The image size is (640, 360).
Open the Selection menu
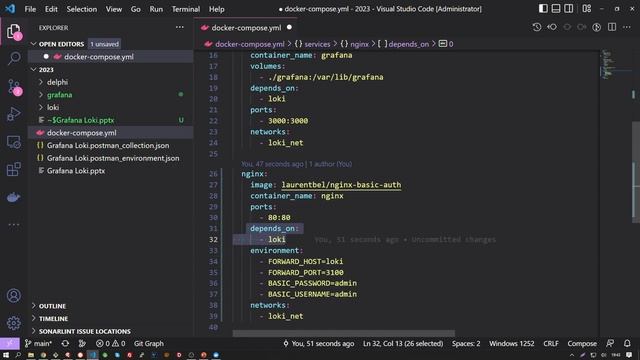[82, 9]
